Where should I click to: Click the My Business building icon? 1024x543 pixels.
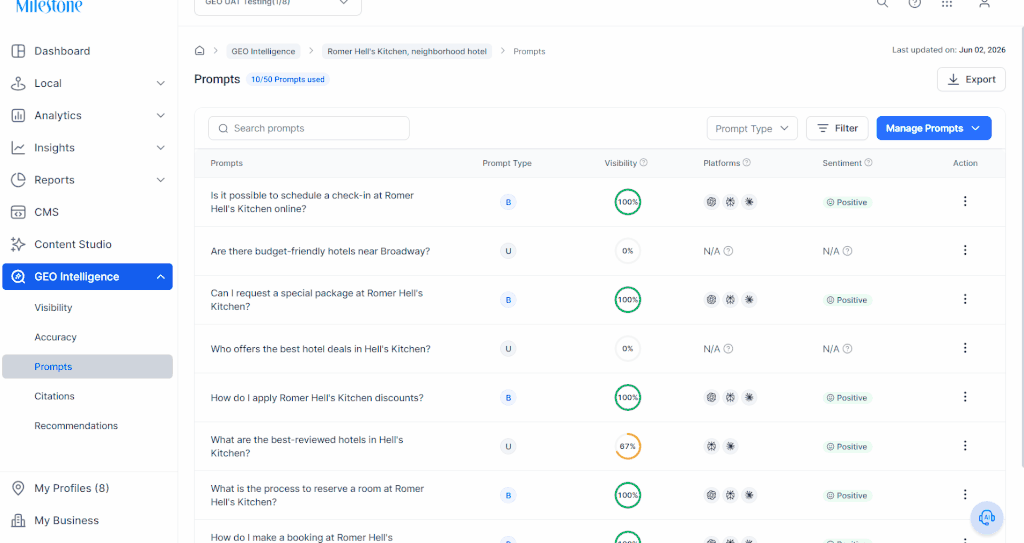pos(18,520)
